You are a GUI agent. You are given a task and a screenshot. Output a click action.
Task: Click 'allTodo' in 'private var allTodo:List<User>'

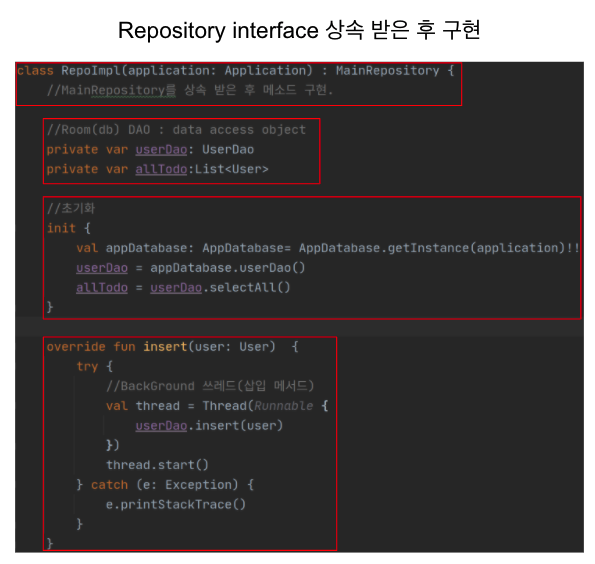point(161,169)
